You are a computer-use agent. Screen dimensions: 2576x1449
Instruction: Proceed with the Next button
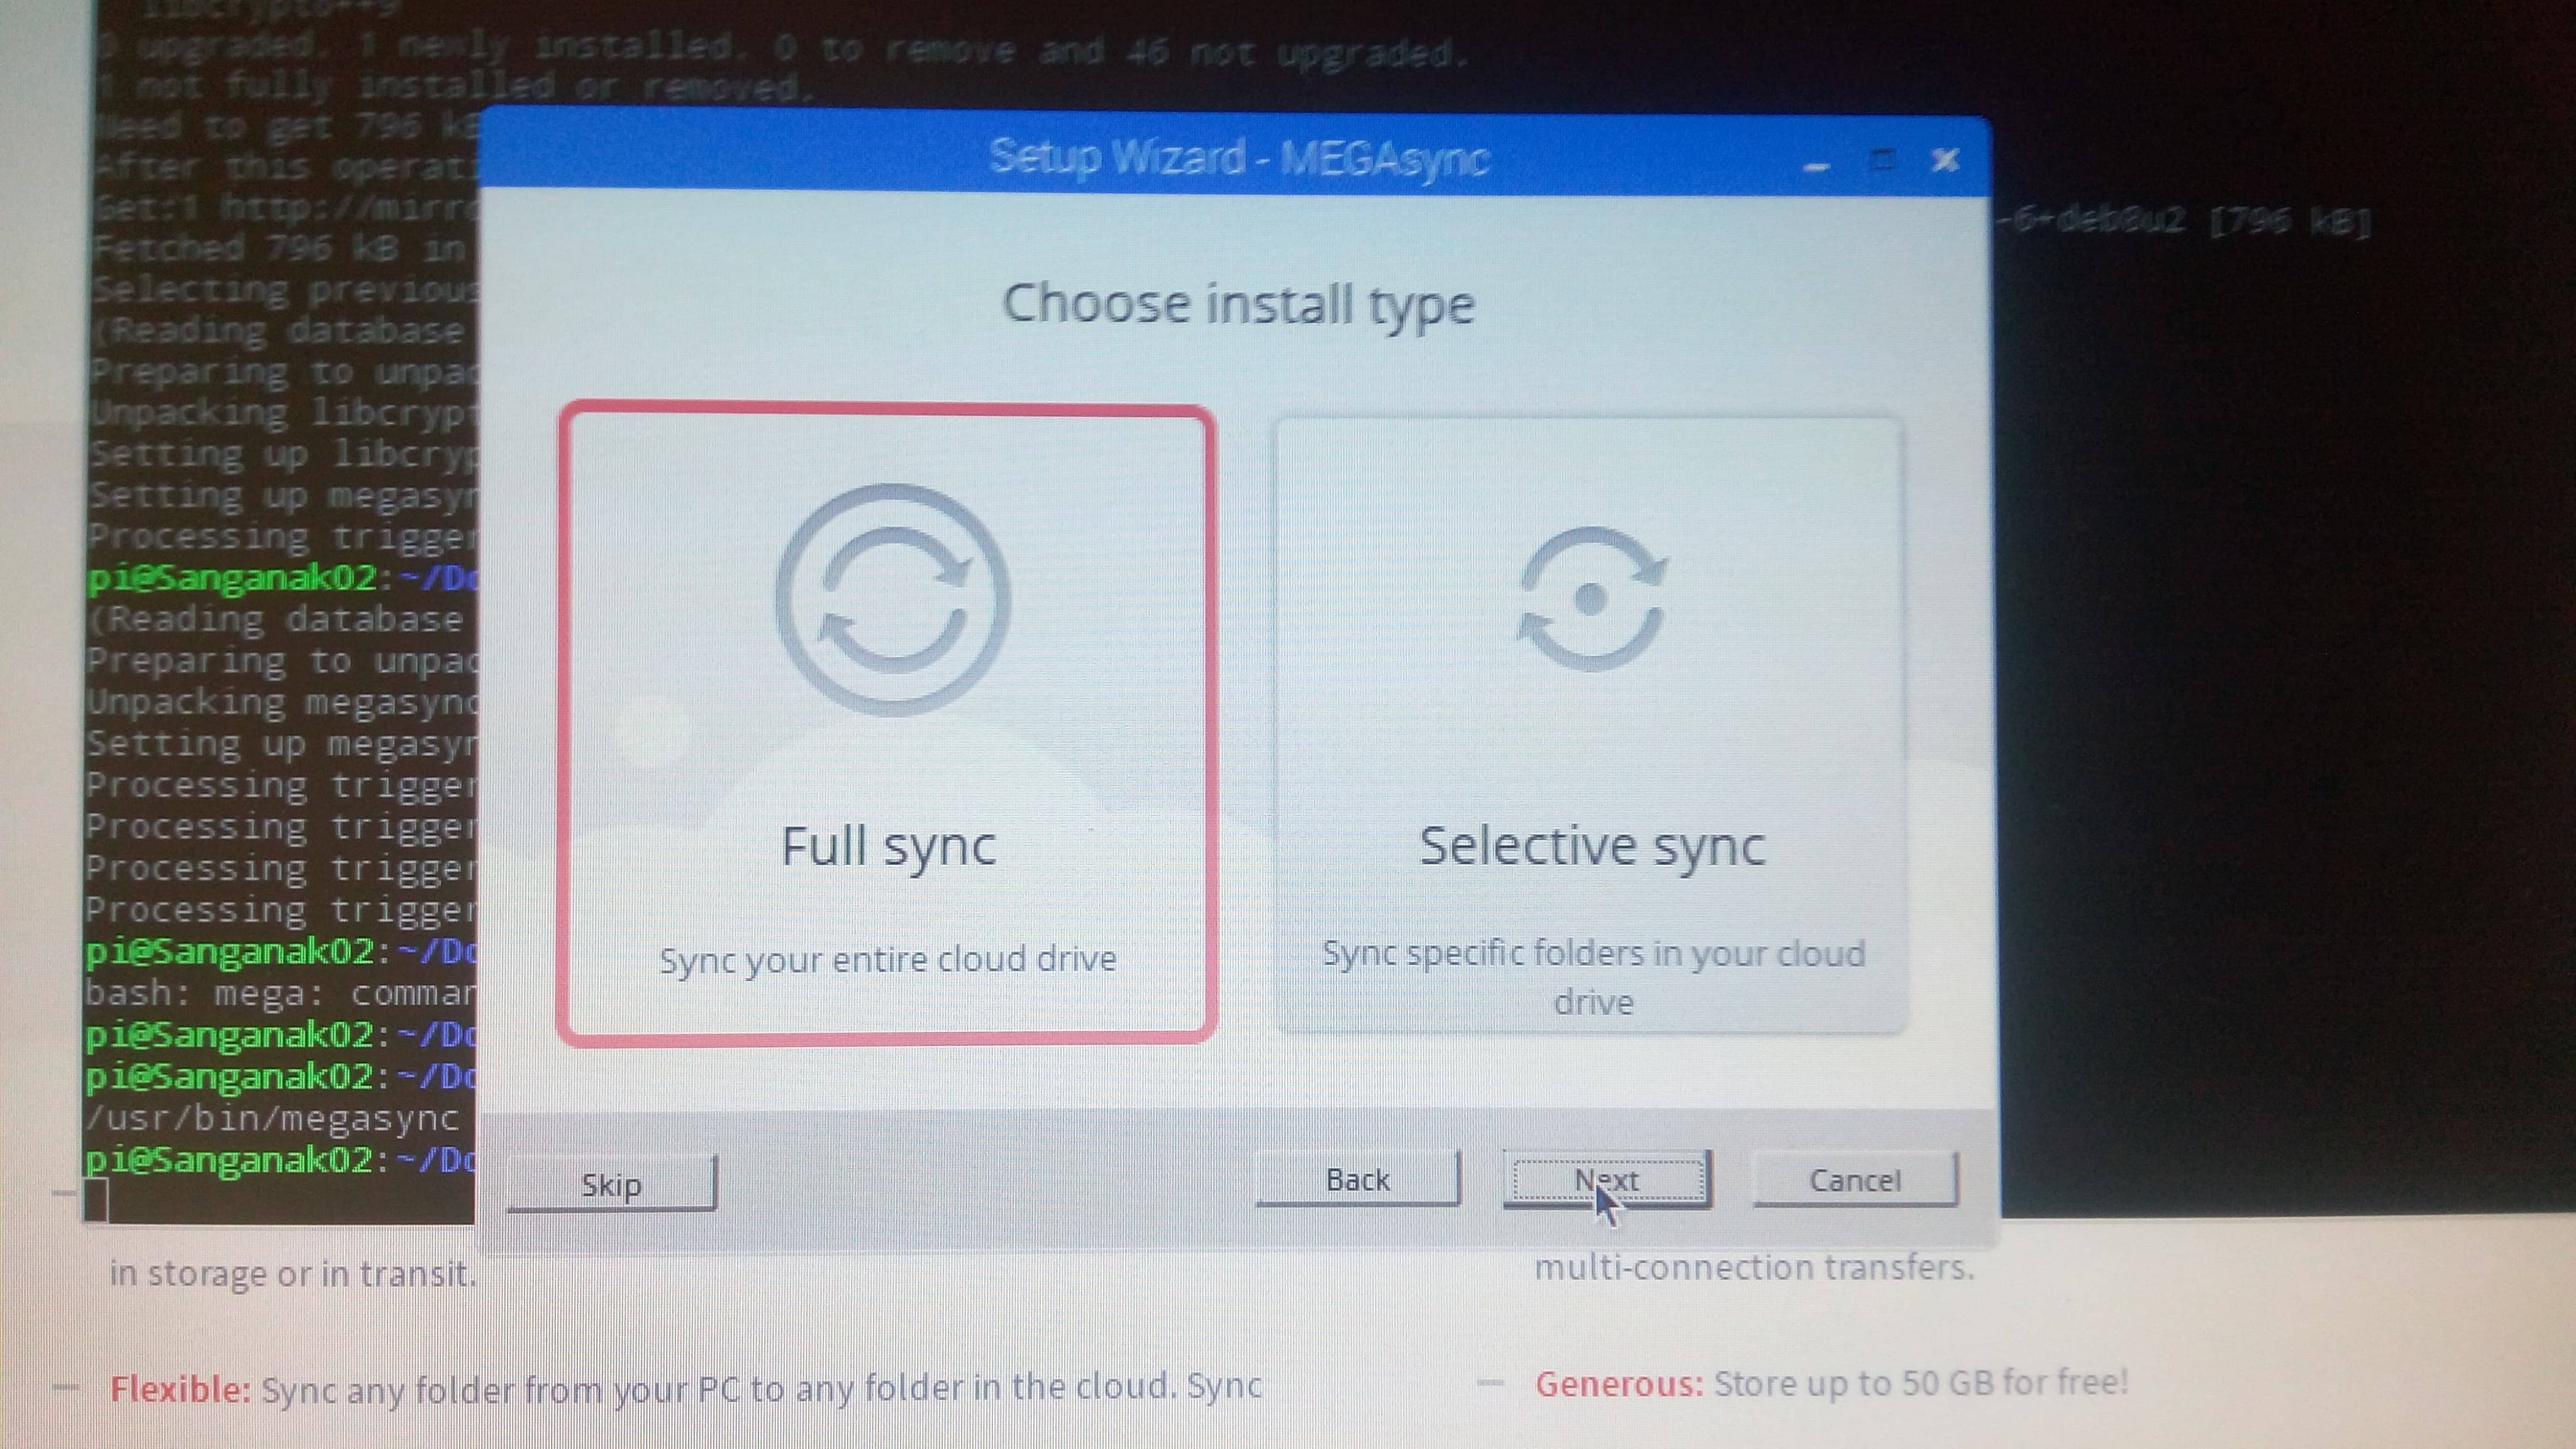[x=1607, y=1180]
